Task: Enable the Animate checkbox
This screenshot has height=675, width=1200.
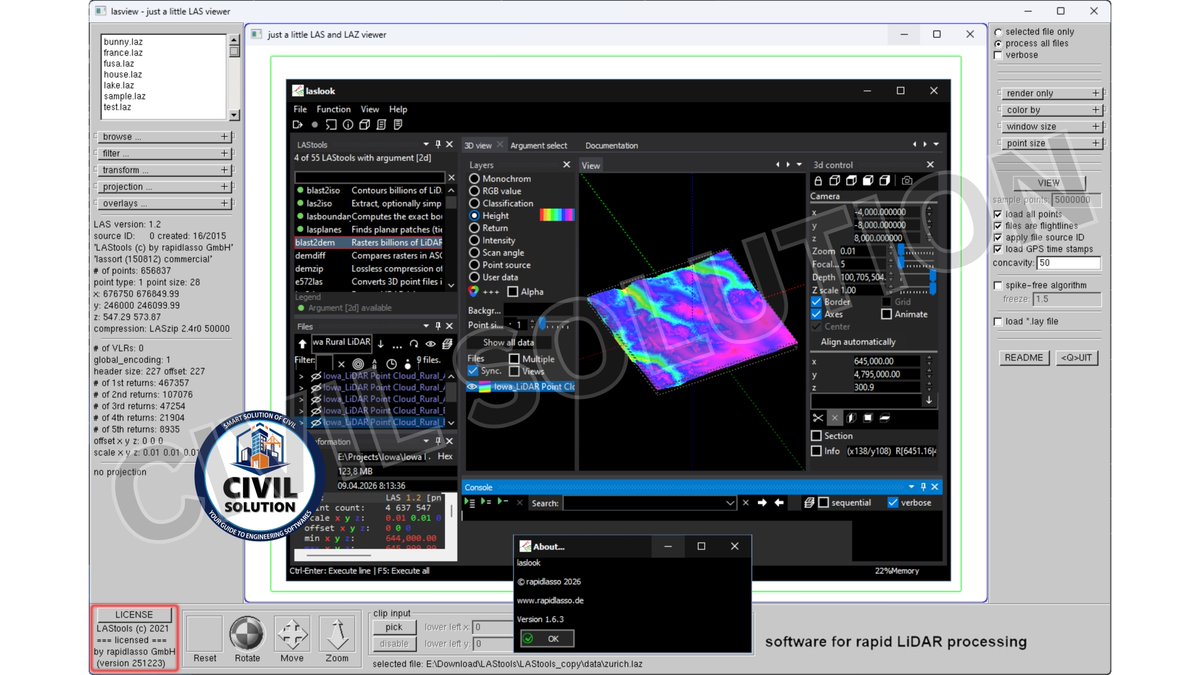Action: pos(886,314)
